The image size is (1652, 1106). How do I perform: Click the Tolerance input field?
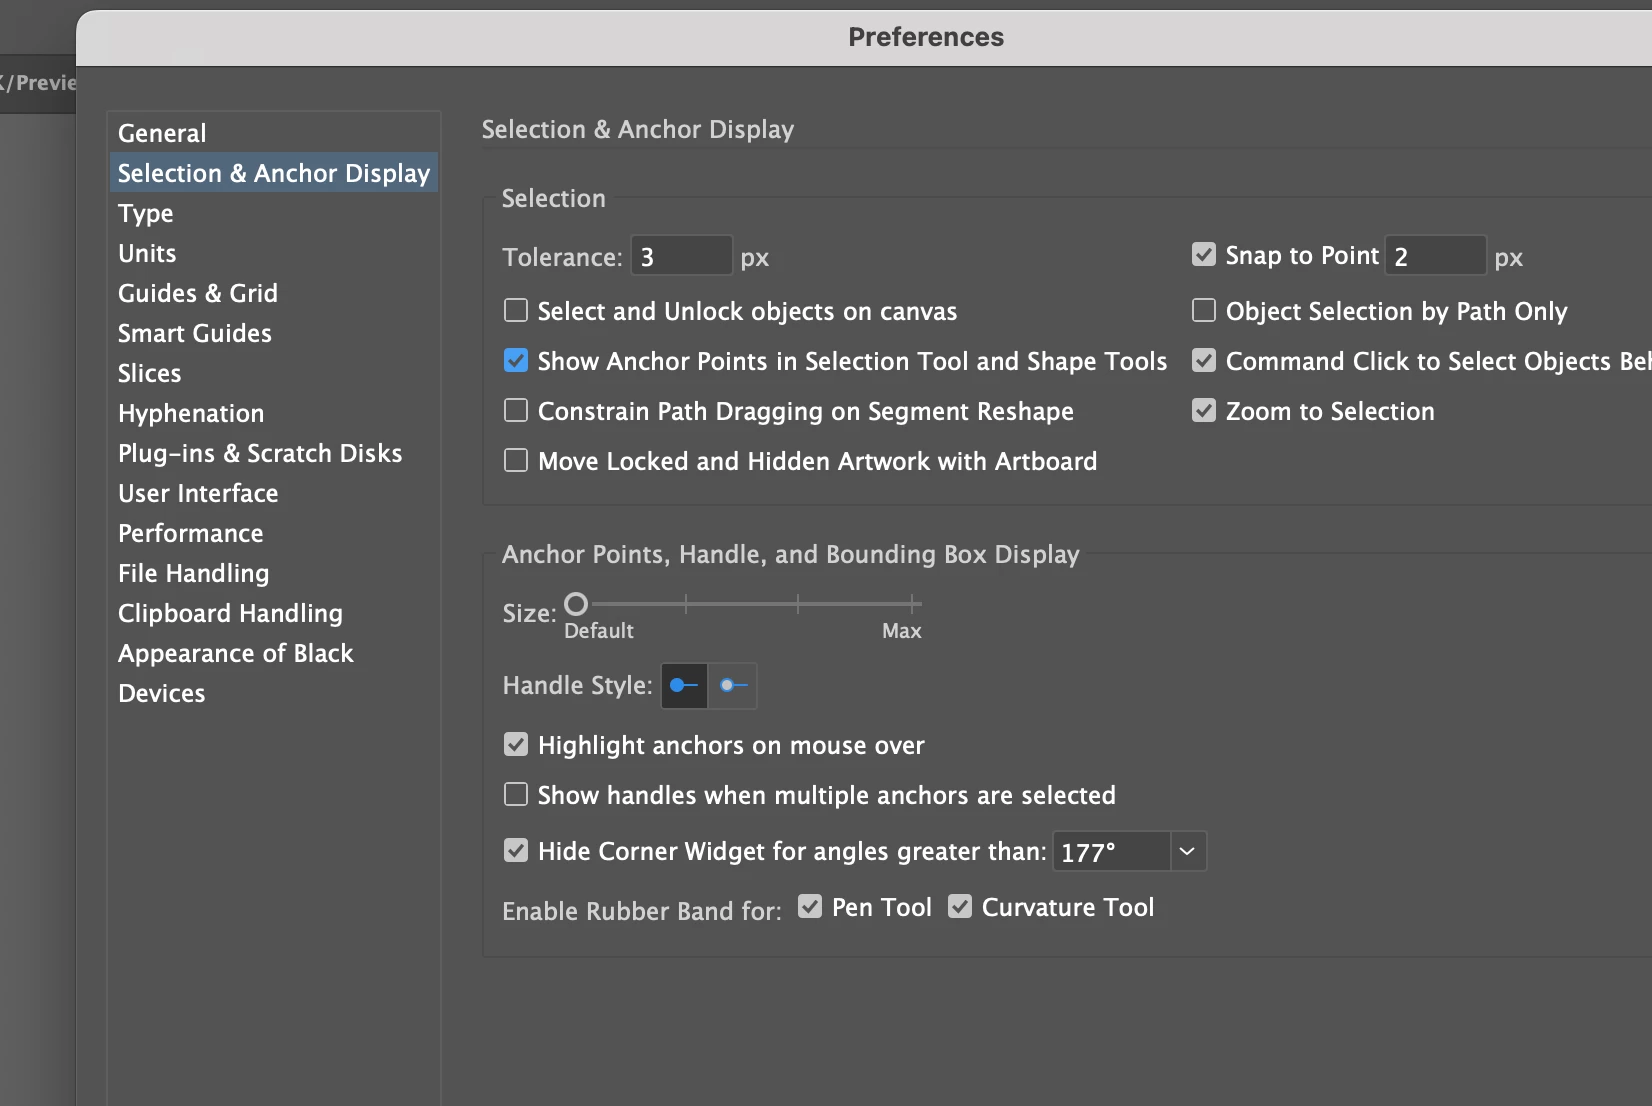point(682,257)
